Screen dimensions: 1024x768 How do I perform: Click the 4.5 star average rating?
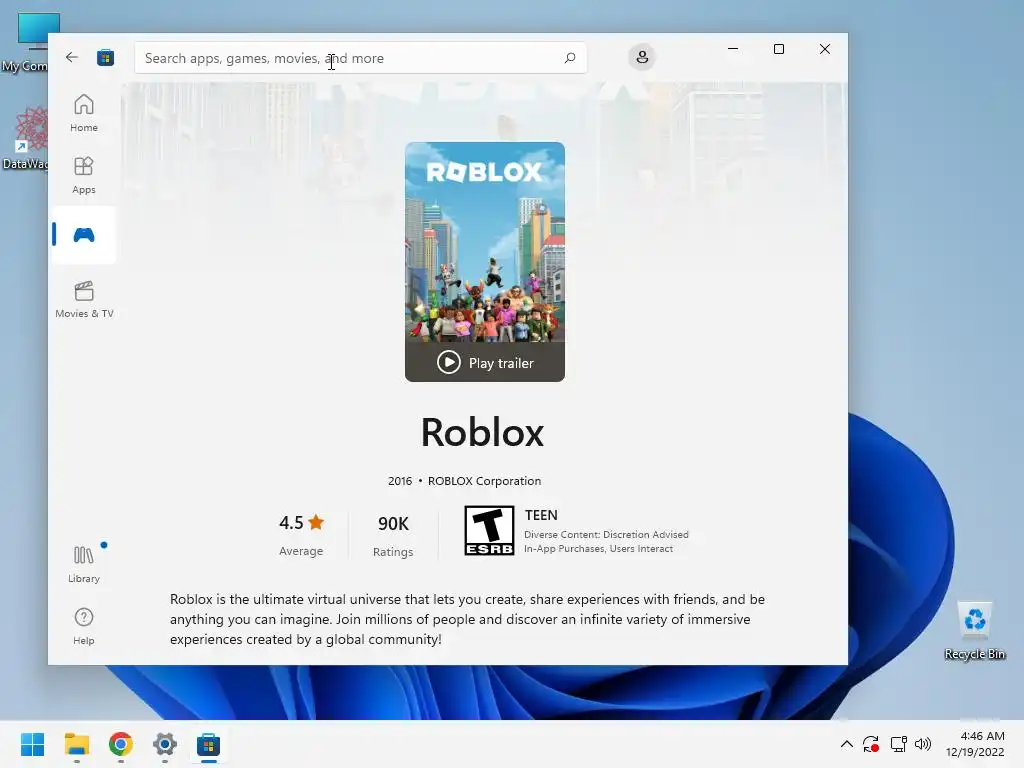click(301, 534)
